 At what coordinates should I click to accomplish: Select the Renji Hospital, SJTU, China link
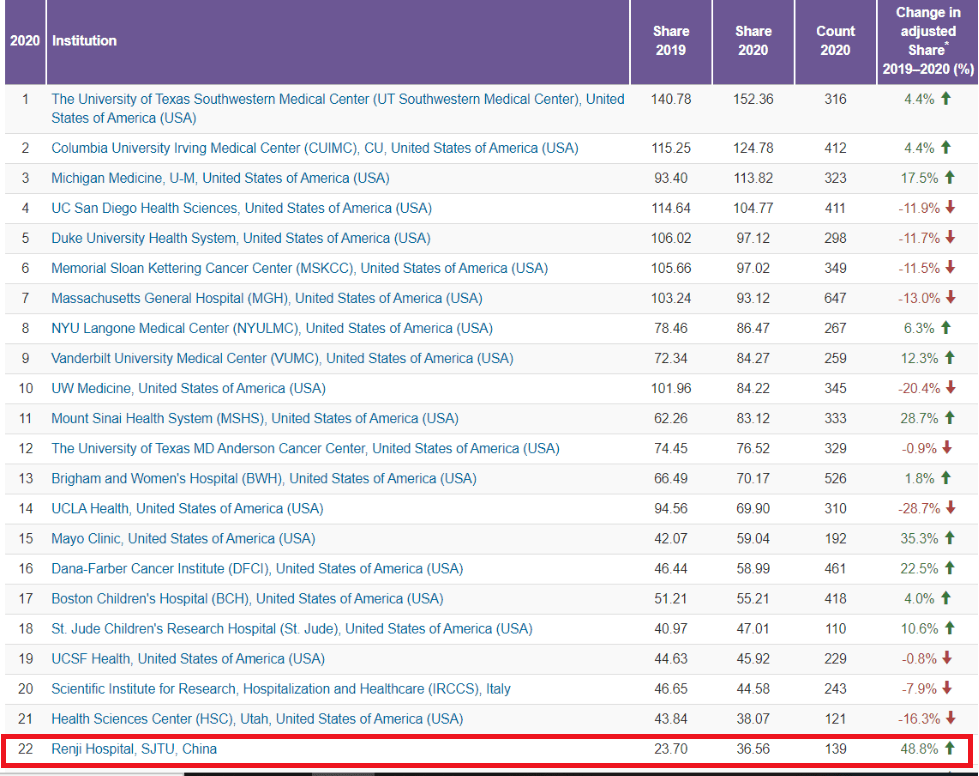(134, 748)
